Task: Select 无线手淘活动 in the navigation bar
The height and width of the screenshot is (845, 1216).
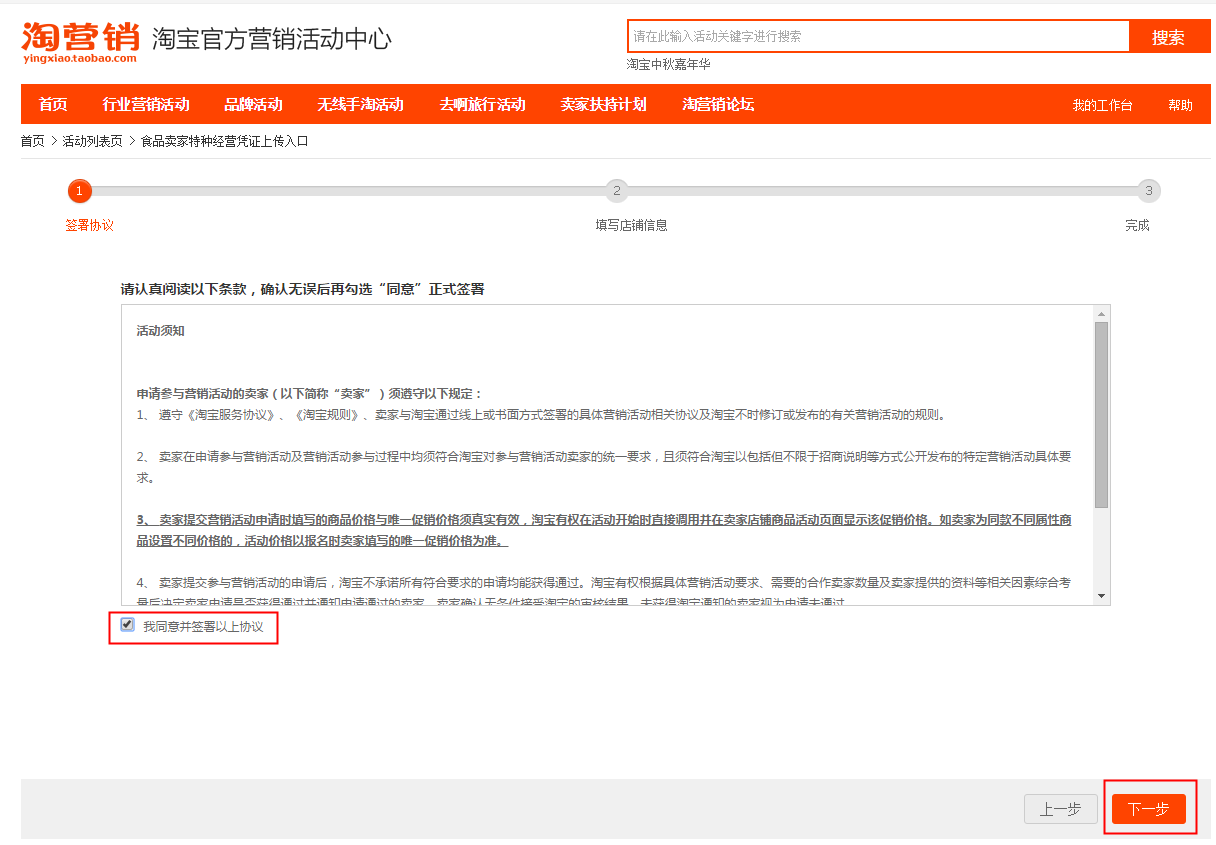Action: pos(361,104)
